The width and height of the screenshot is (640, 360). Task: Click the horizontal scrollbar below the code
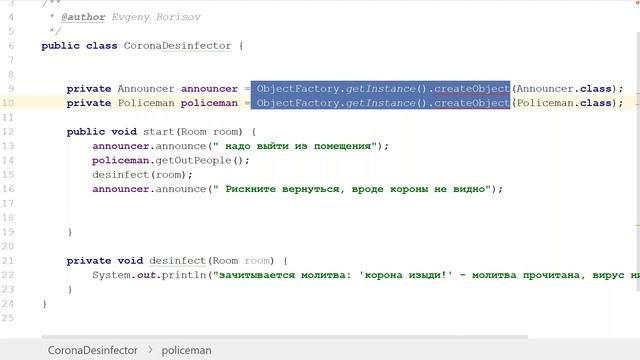pos(284,337)
